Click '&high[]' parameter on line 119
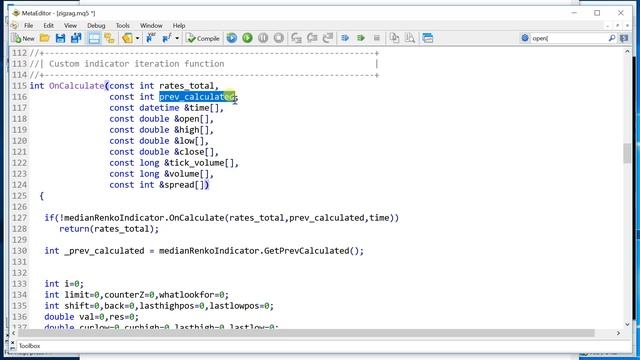This screenshot has width=640, height=360. [192, 130]
